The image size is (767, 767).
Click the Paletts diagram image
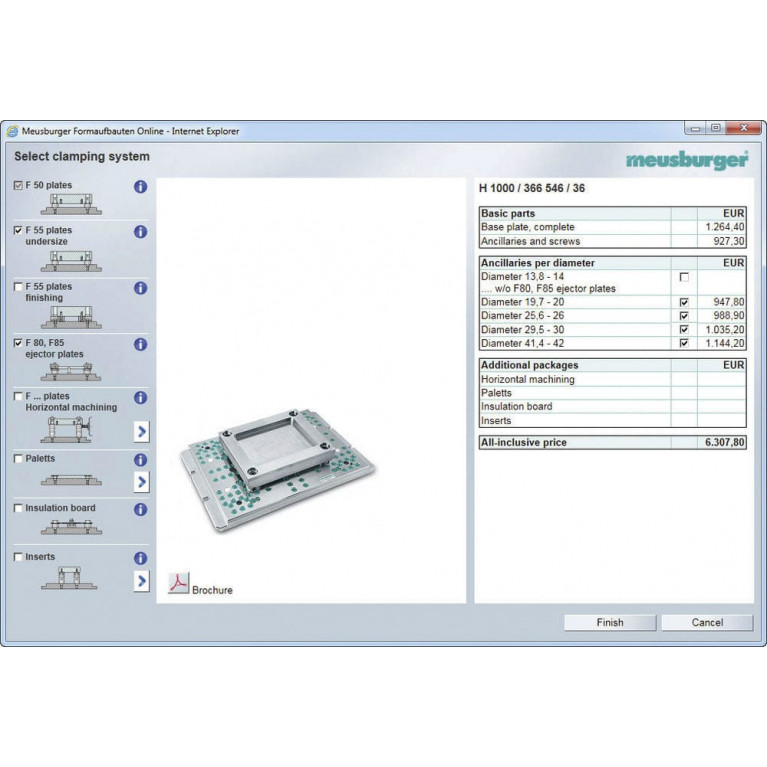coord(71,480)
